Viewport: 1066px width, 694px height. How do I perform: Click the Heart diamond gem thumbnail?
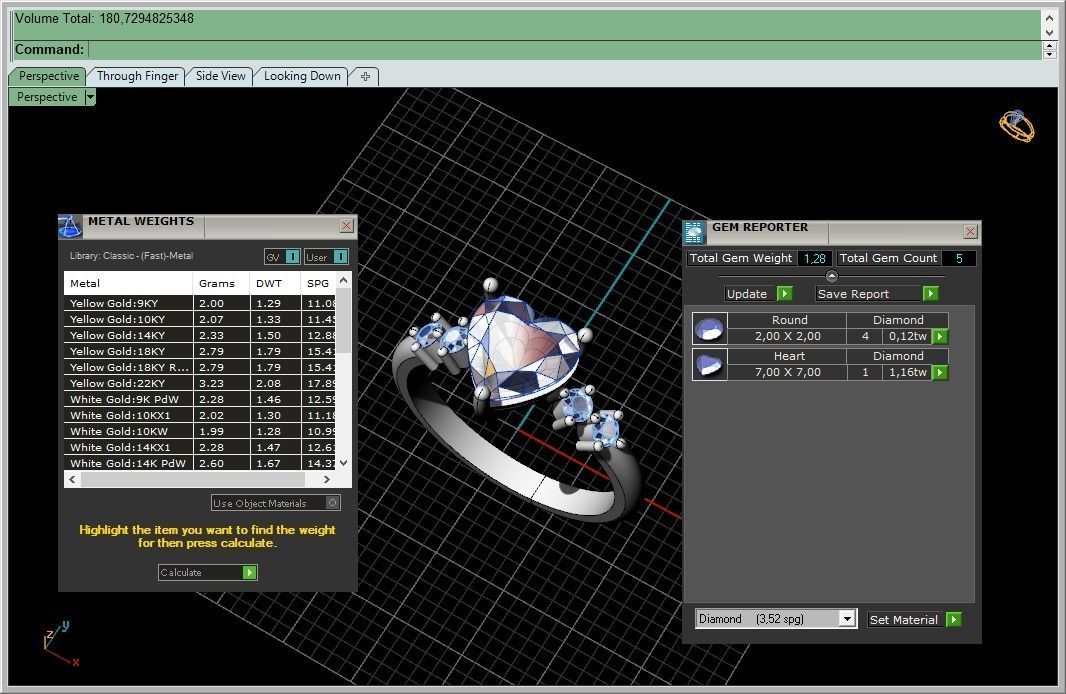pos(710,364)
